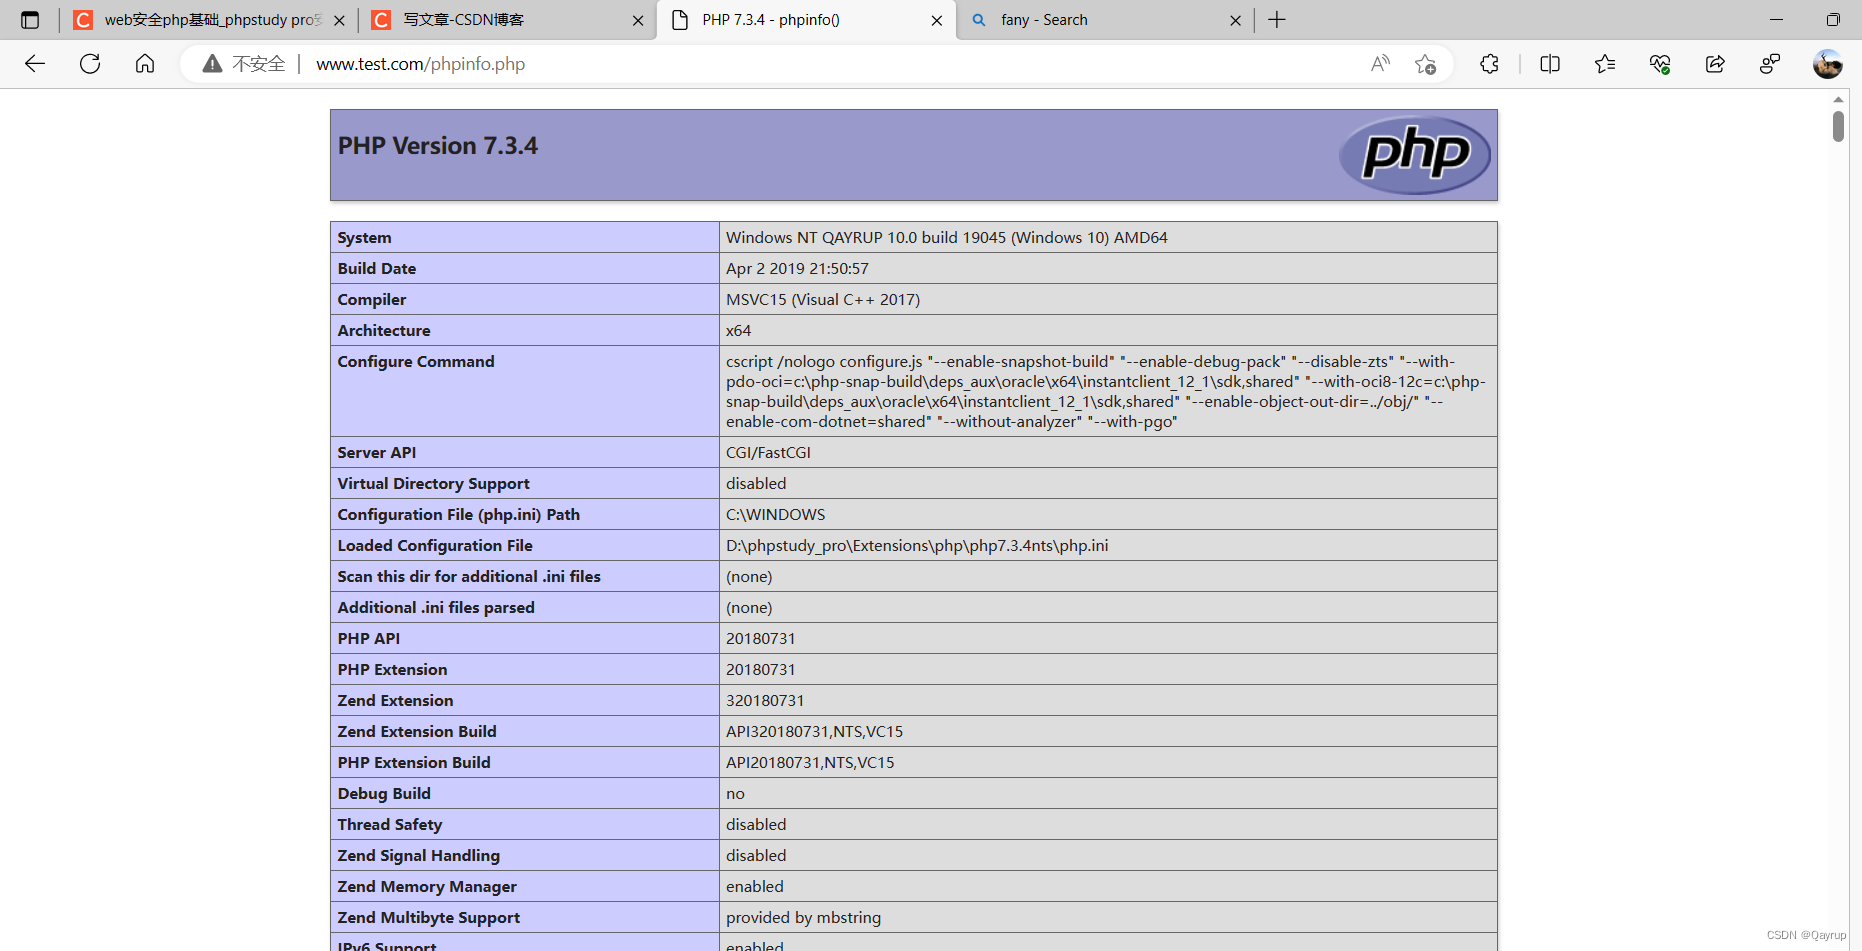Close the phpstudy CSDN tab

(x=339, y=20)
